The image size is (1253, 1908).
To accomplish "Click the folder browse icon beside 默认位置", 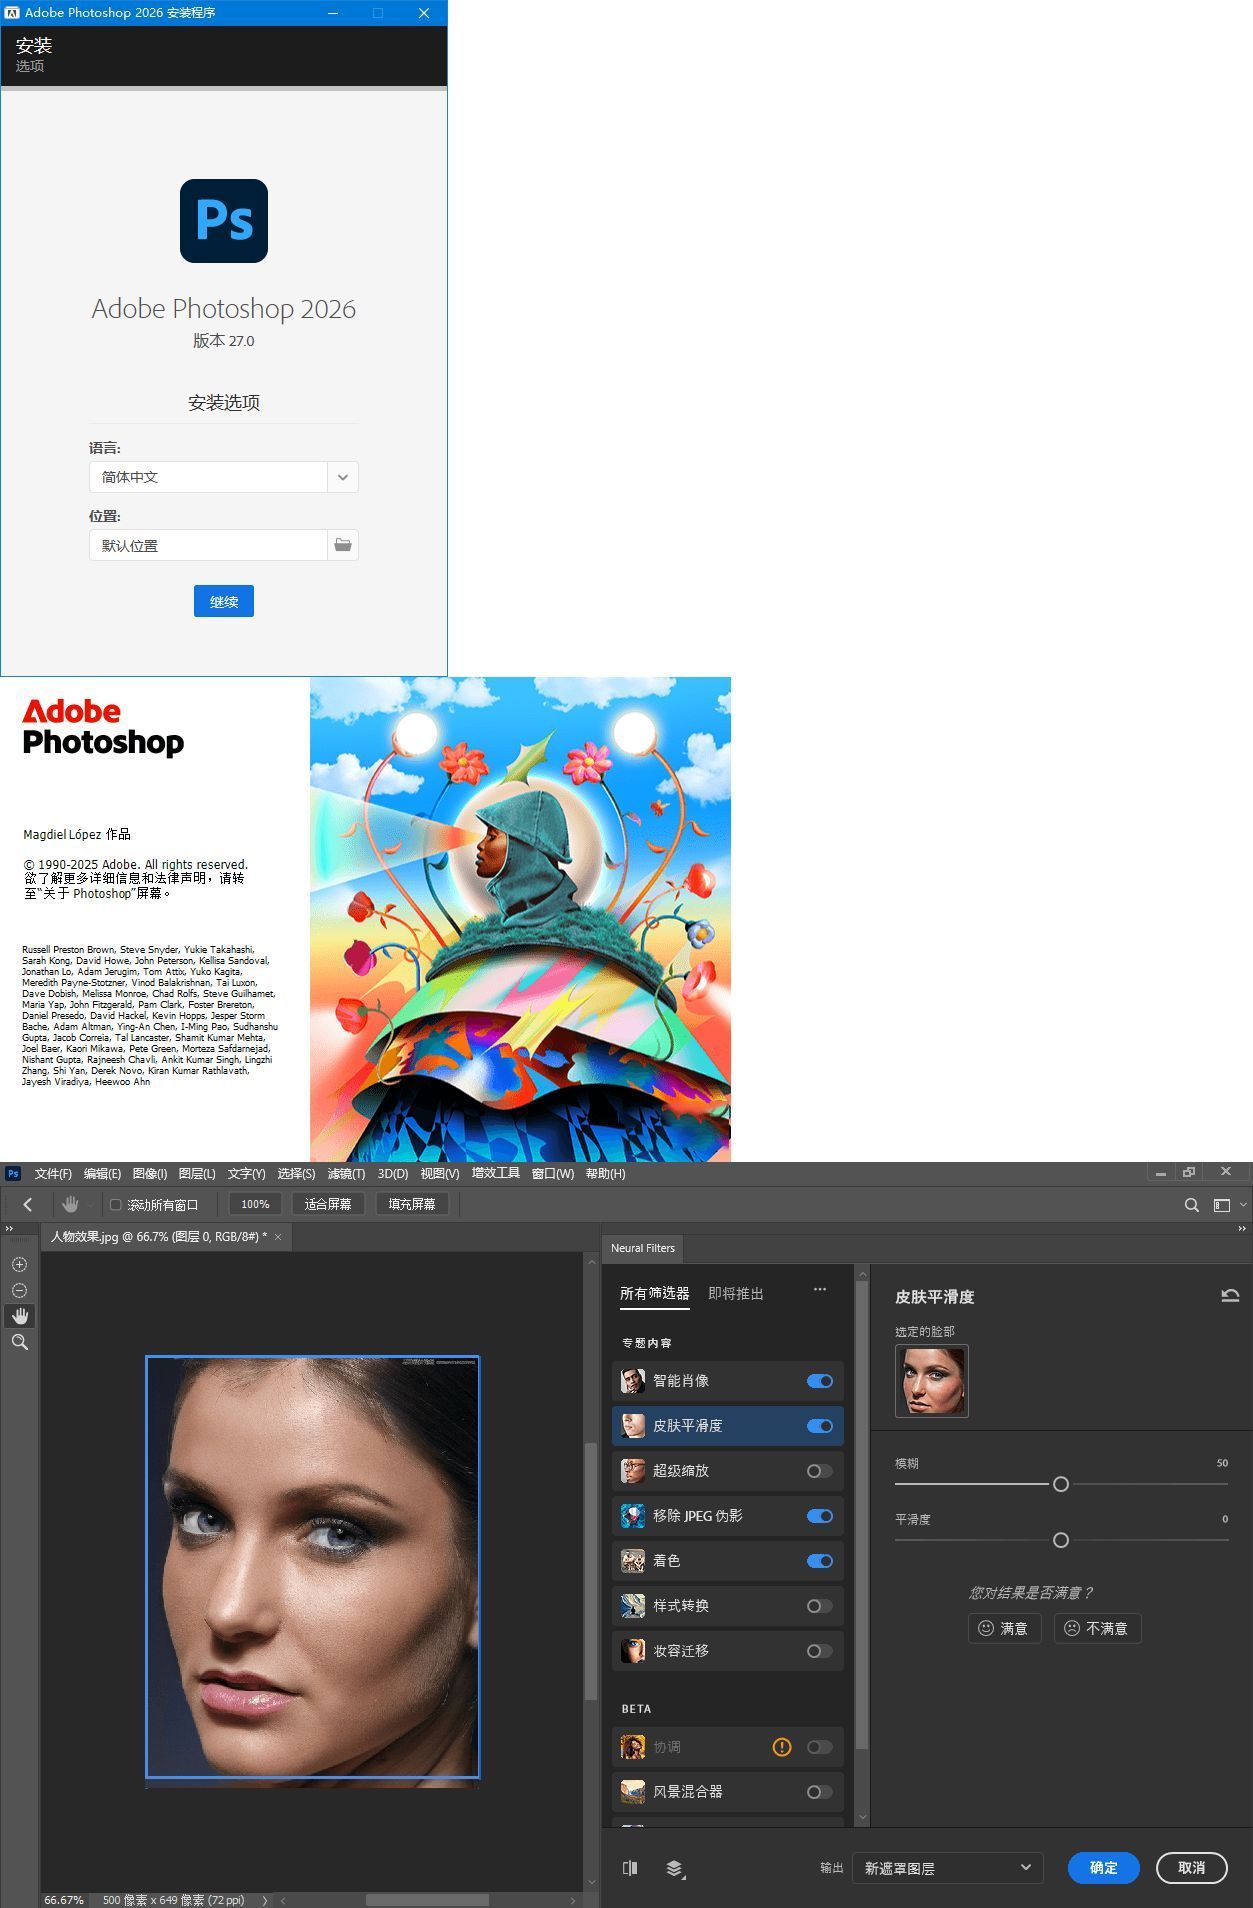I will tap(342, 545).
